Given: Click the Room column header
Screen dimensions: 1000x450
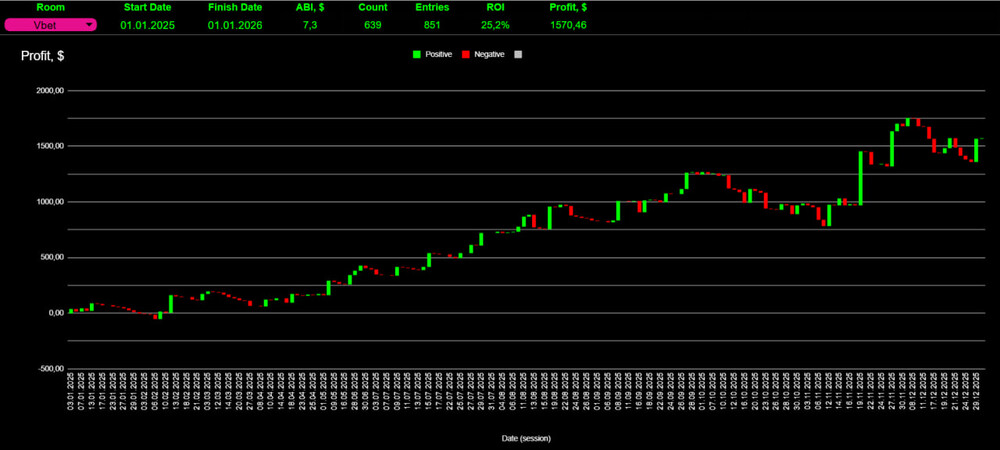Looking at the screenshot, I should (49, 7).
